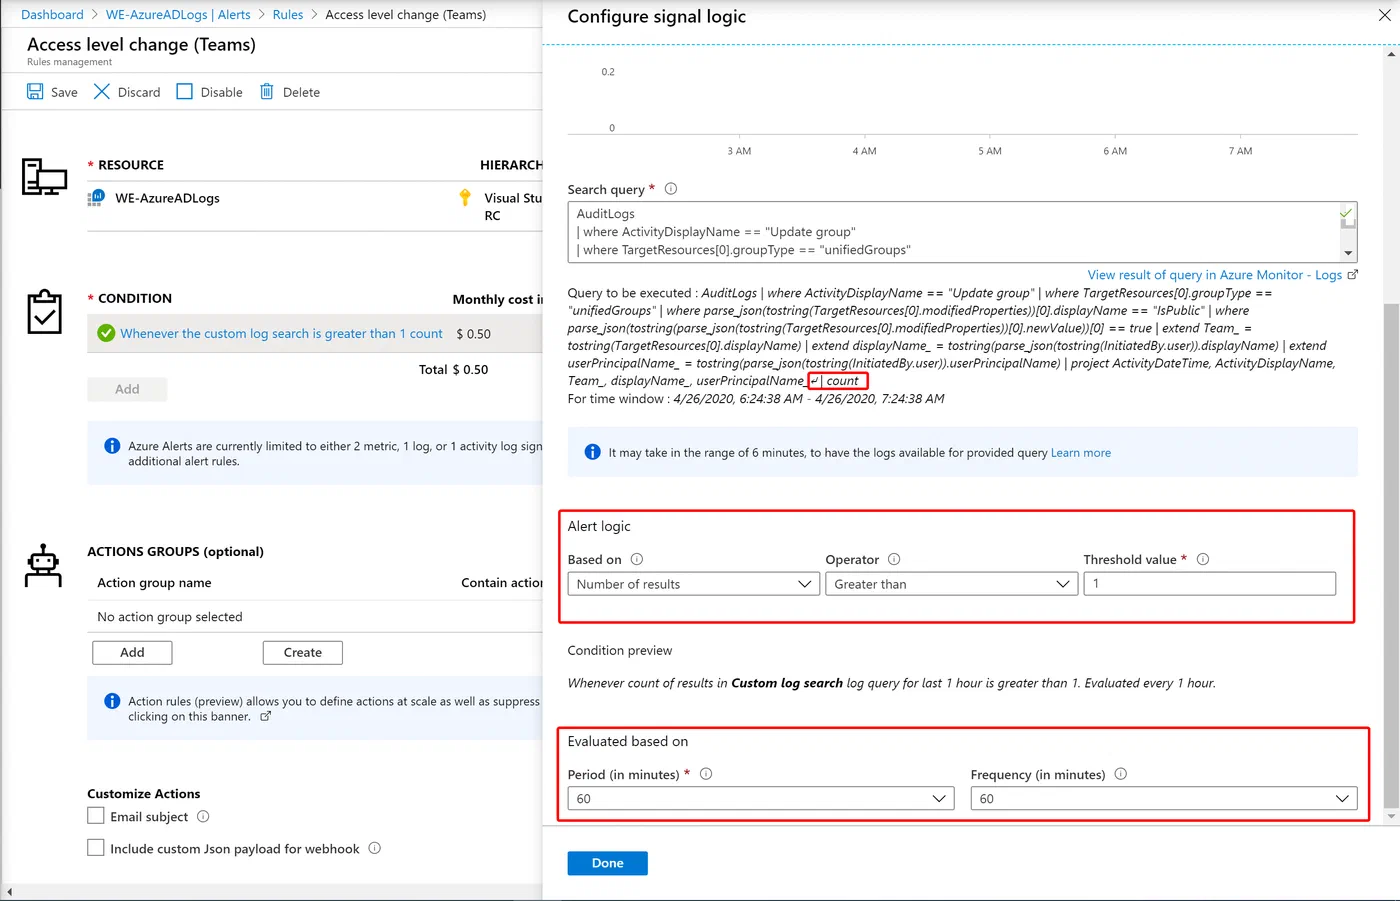Click the green checkmark condition icon
1400x901 pixels.
[x=106, y=333]
